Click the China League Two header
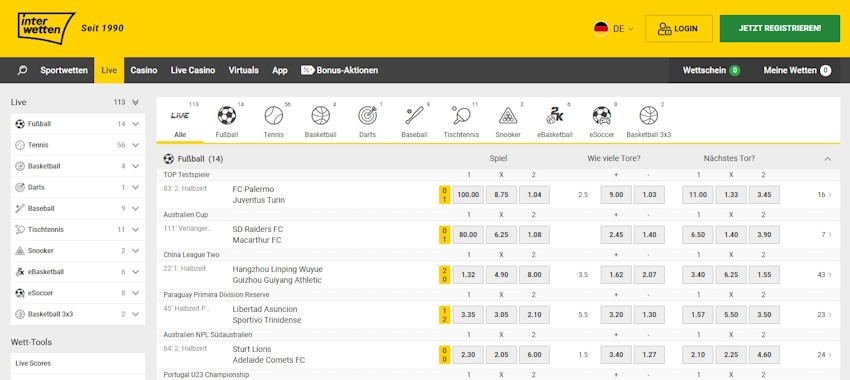Image resolution: width=850 pixels, height=380 pixels. [191, 255]
